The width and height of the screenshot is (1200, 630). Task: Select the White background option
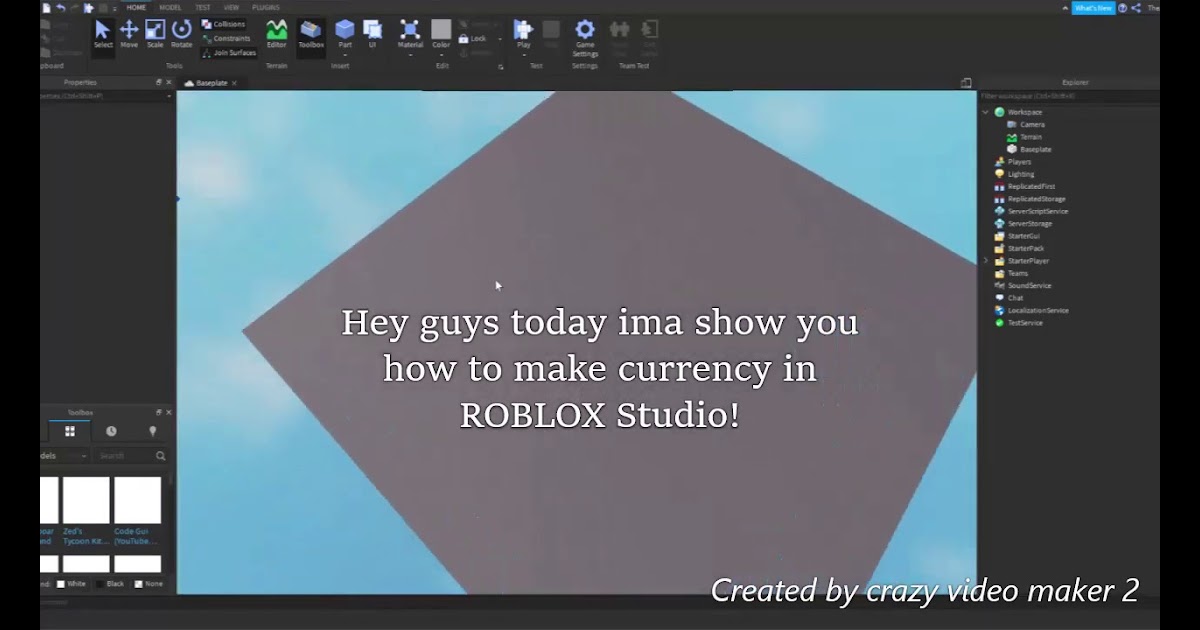72,583
